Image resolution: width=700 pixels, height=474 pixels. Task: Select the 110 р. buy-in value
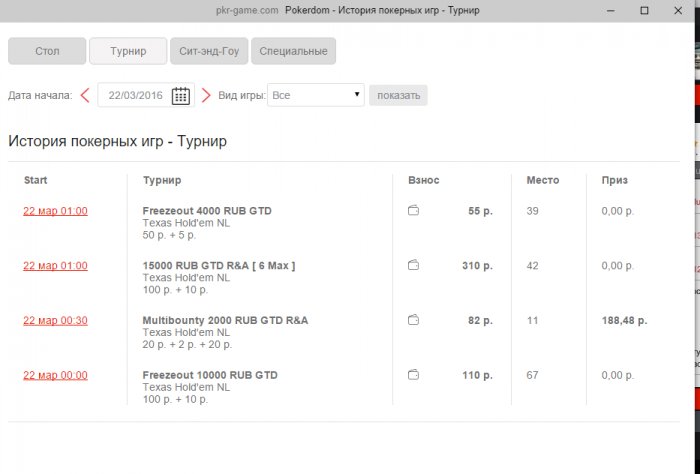pyautogui.click(x=477, y=375)
